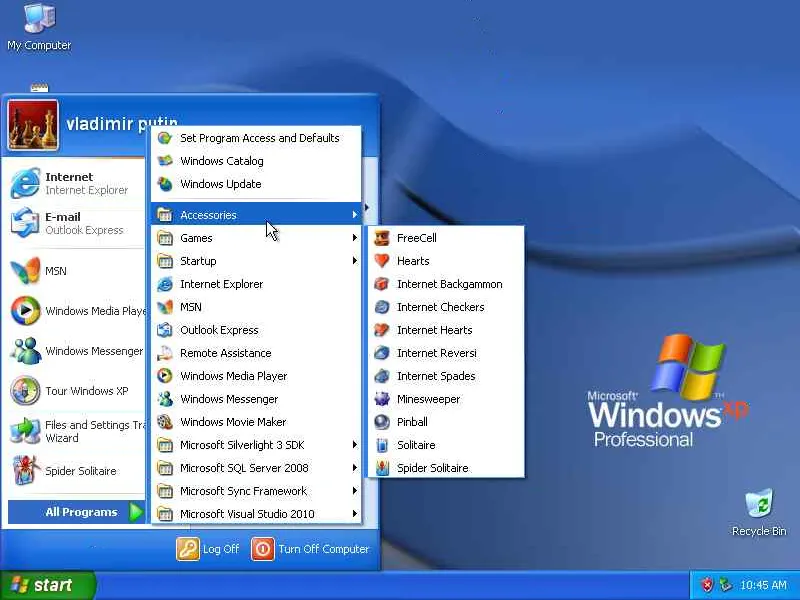800x600 pixels.
Task: Click red security shield tray icon
Action: point(707,585)
